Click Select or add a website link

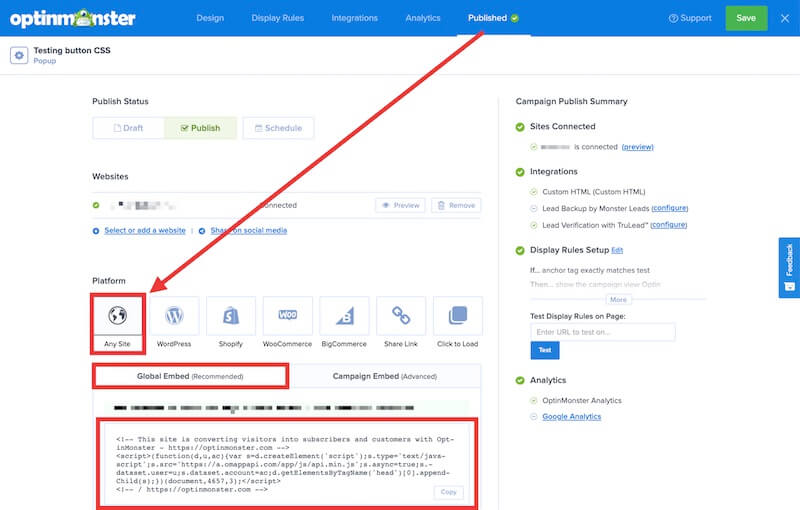coord(145,231)
